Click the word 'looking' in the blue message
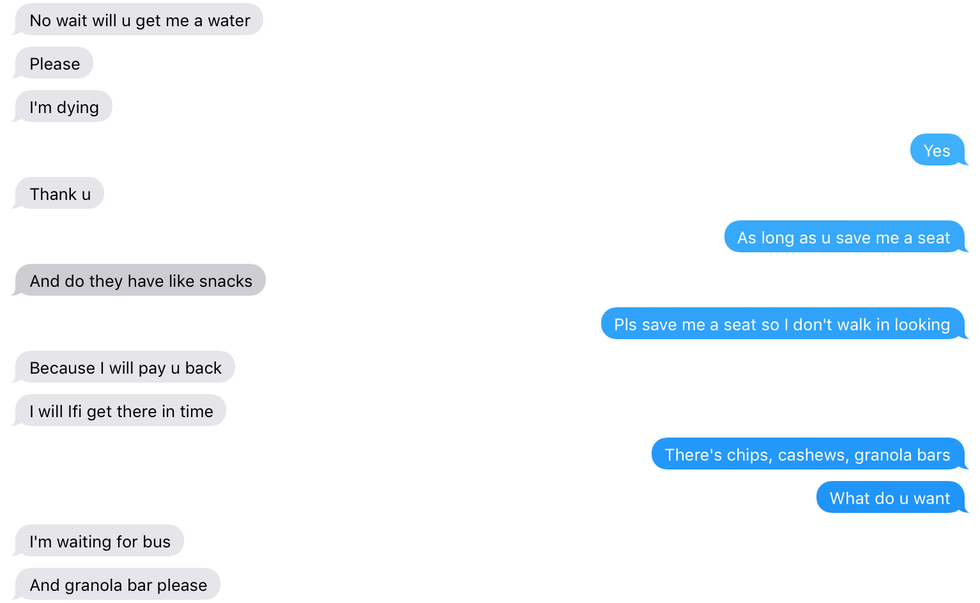Screen dimensions: 980x603 point(922,326)
